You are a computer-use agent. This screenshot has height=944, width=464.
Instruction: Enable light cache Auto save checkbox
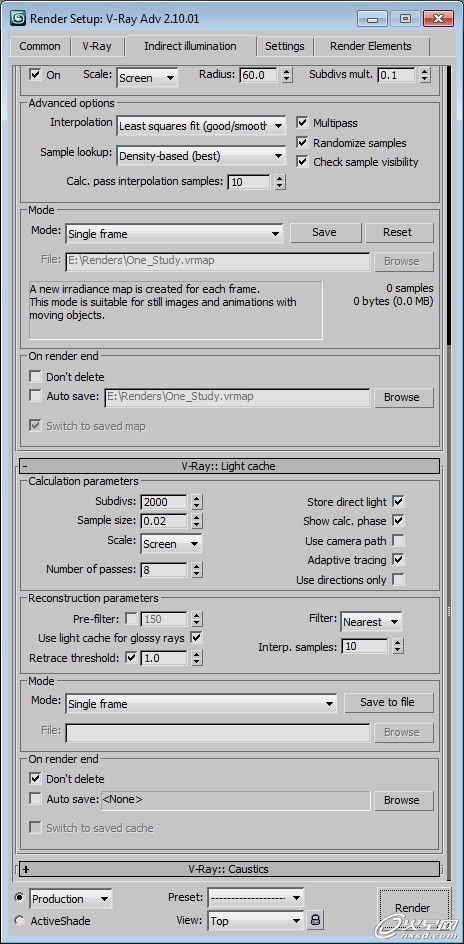tap(35, 799)
